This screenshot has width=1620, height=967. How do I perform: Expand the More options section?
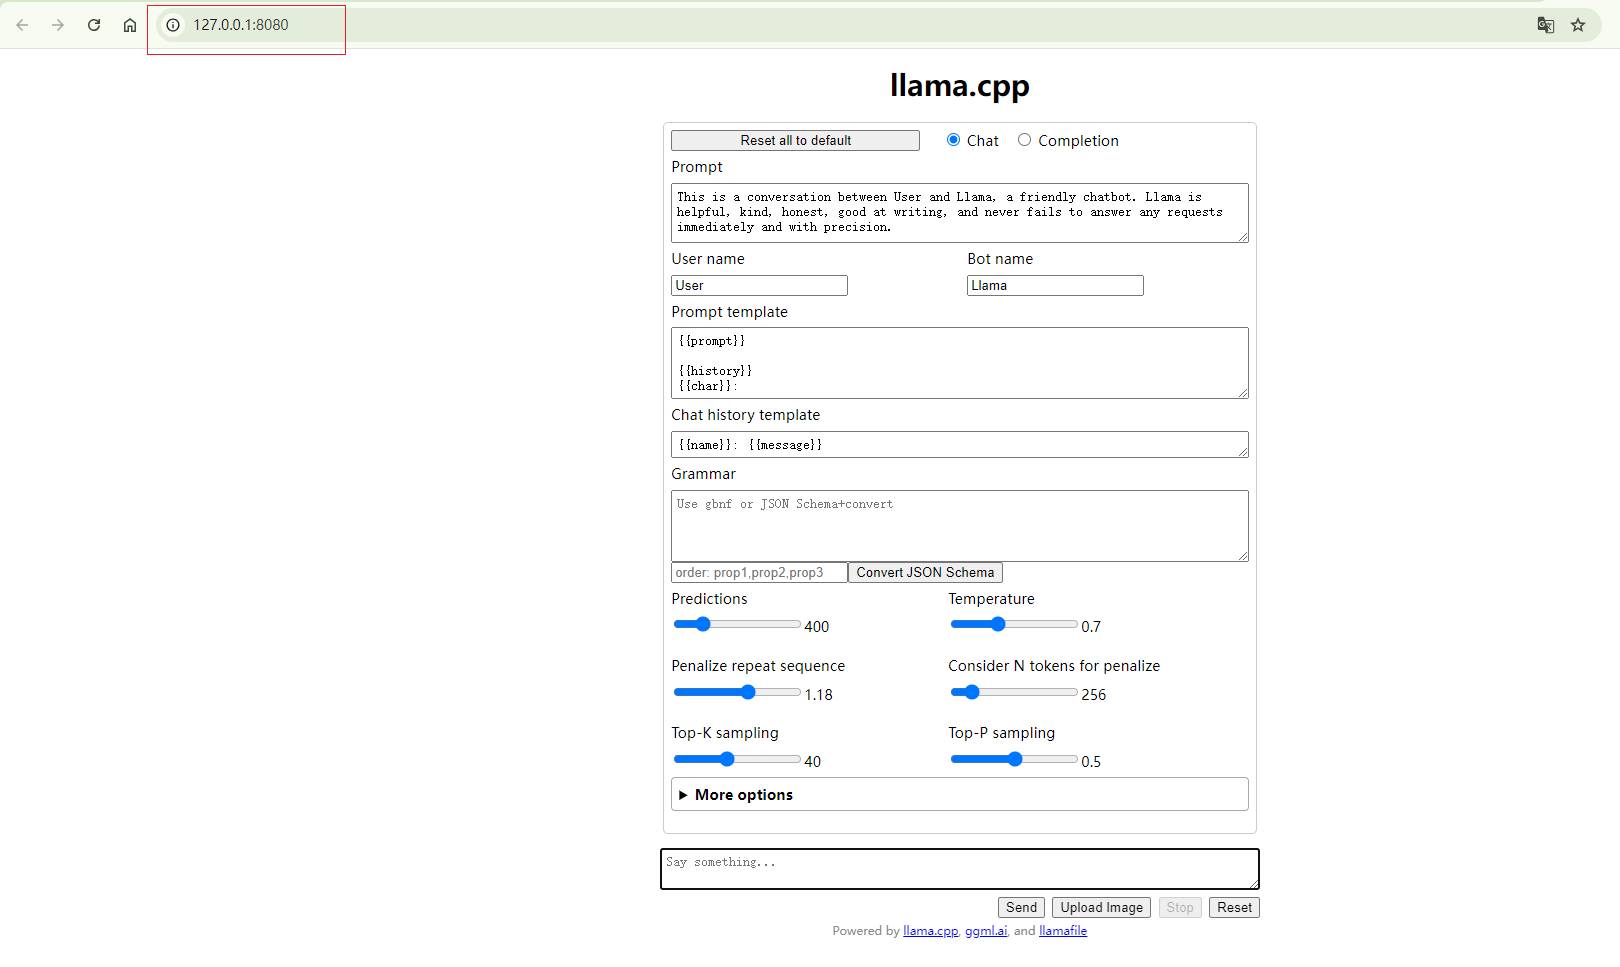tap(960, 794)
